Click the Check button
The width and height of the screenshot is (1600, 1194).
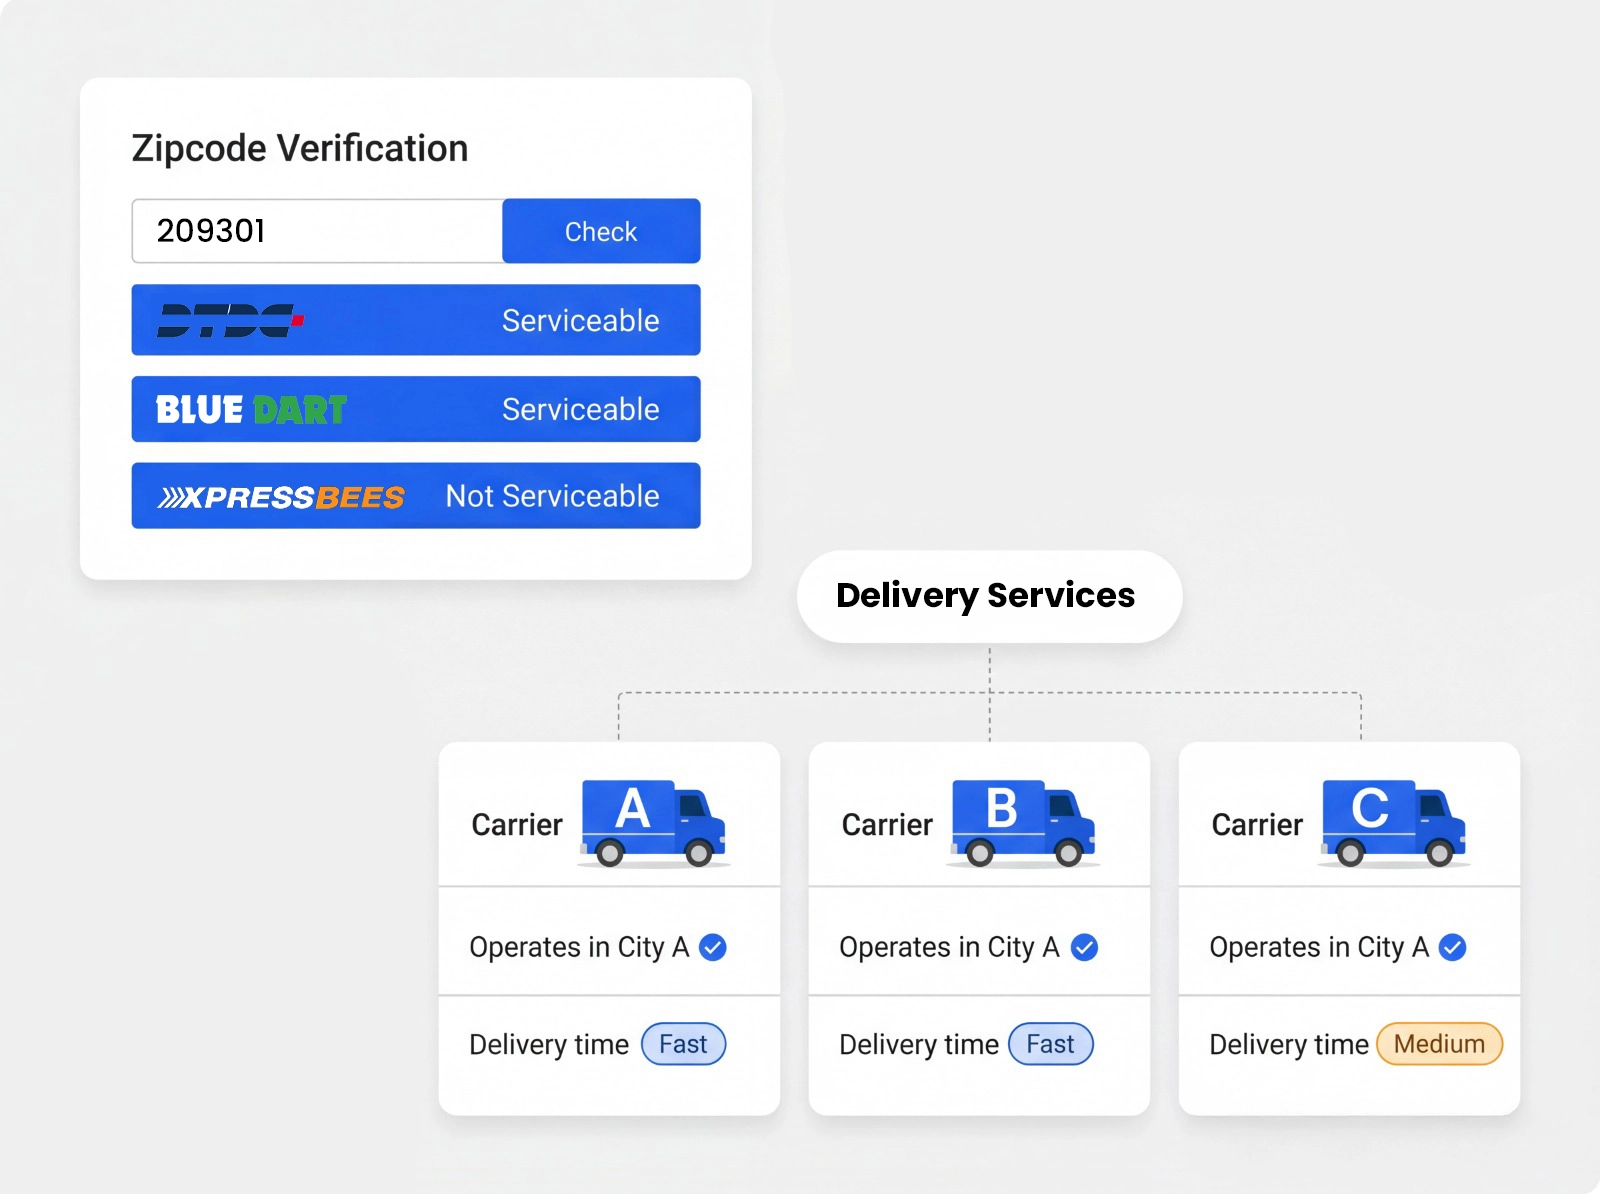600,231
